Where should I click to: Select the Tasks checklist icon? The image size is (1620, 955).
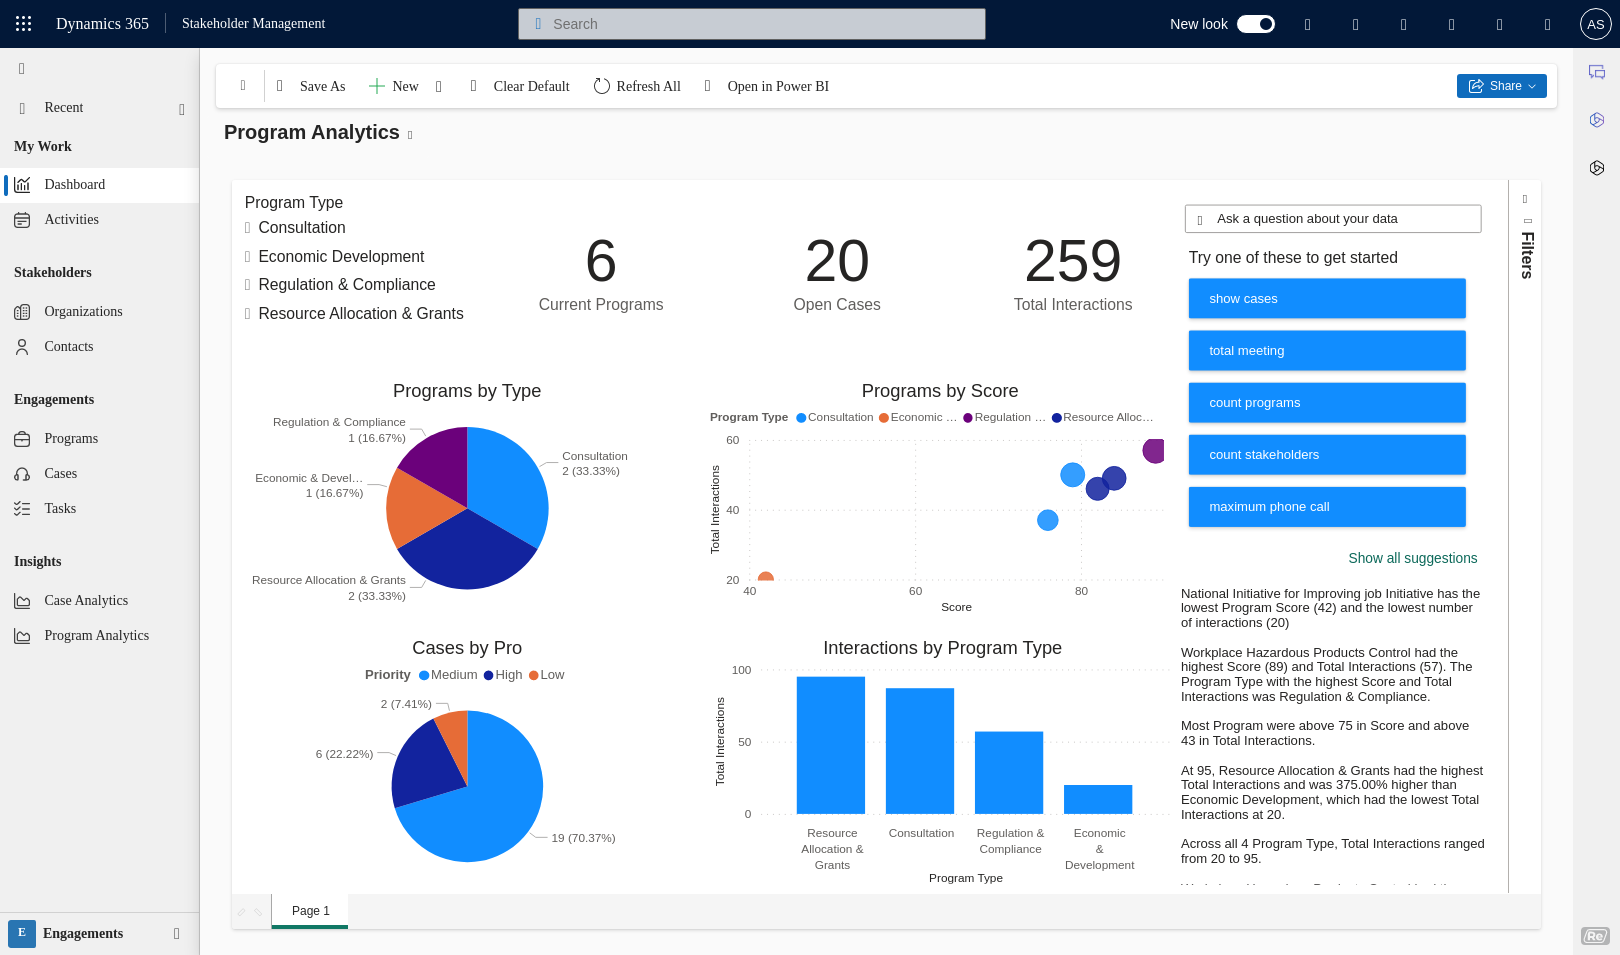(x=22, y=509)
